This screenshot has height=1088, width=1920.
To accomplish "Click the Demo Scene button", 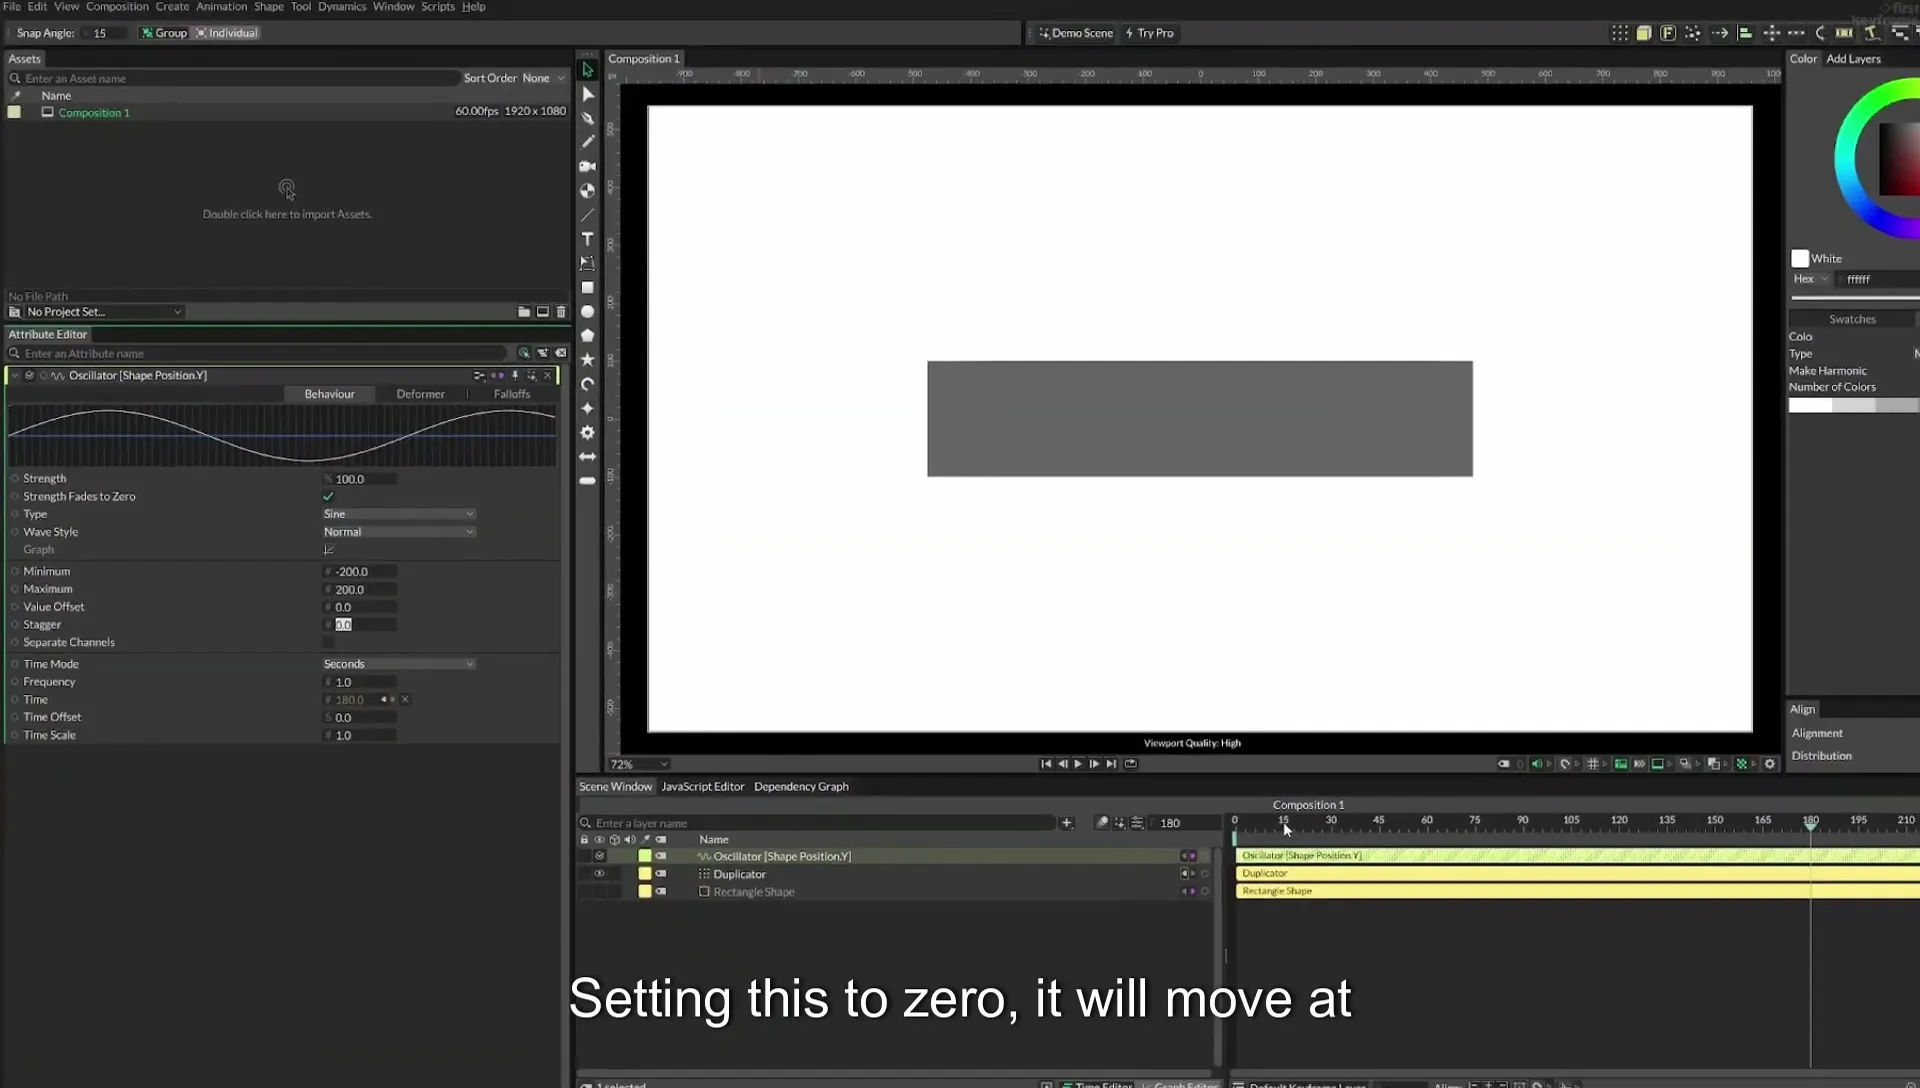I will (x=1076, y=33).
